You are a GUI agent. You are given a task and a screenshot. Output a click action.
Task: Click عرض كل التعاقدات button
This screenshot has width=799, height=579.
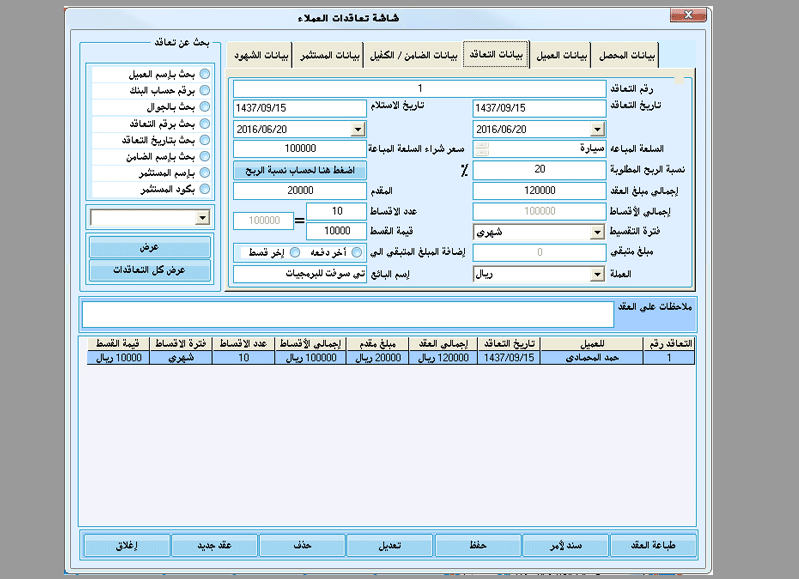click(x=150, y=270)
